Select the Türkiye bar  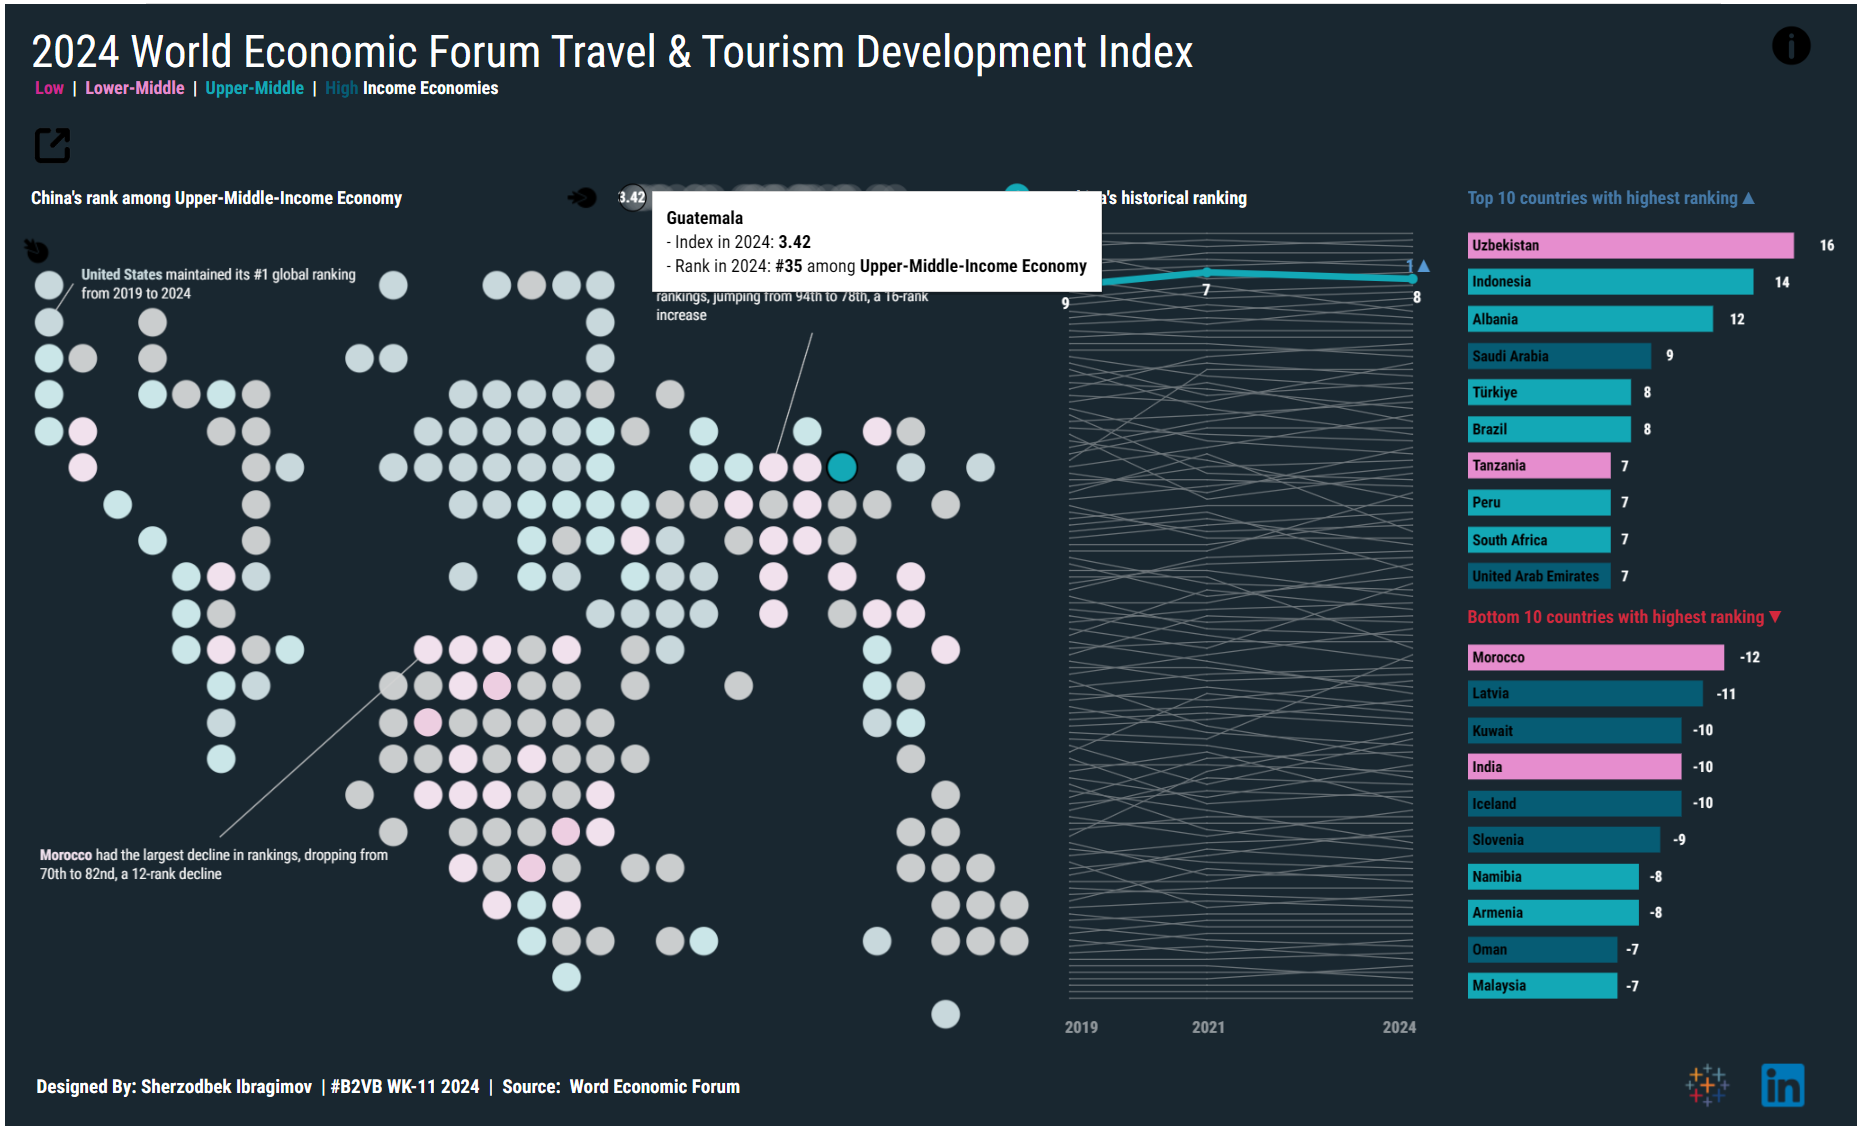pyautogui.click(x=1549, y=392)
